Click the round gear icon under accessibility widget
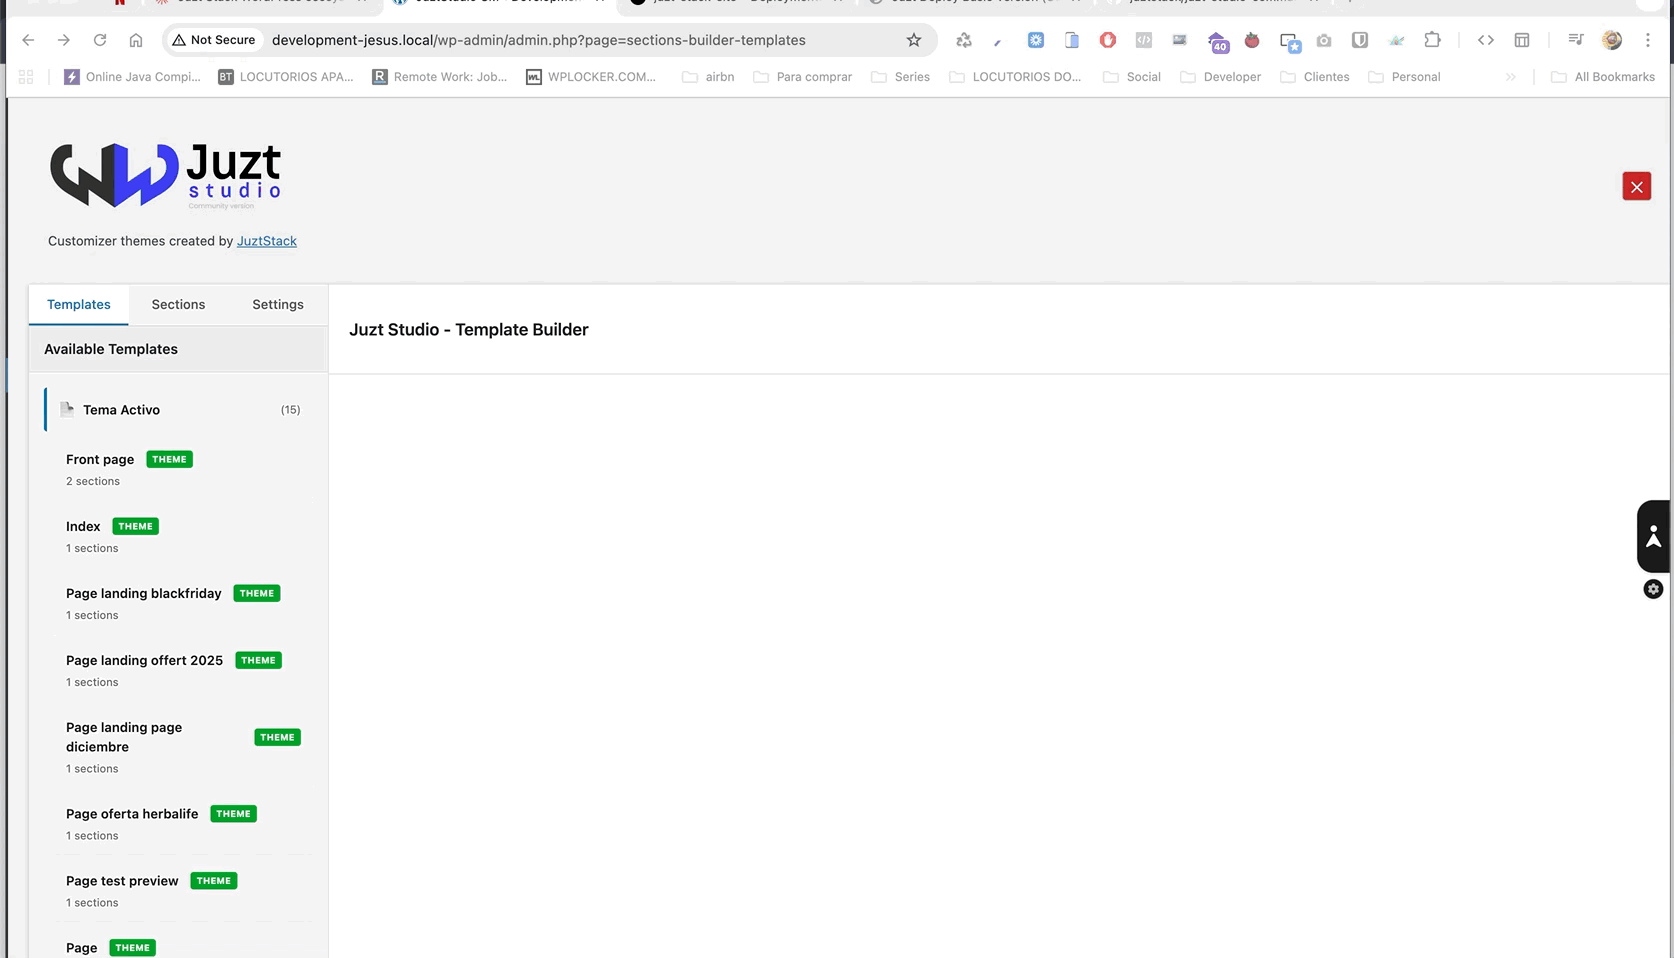Screen dimensions: 1674x958 point(1653,589)
